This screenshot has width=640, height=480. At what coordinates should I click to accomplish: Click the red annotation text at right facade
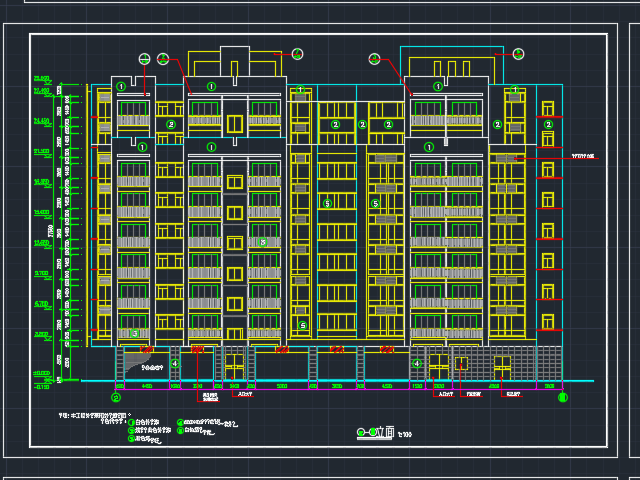coord(582,157)
